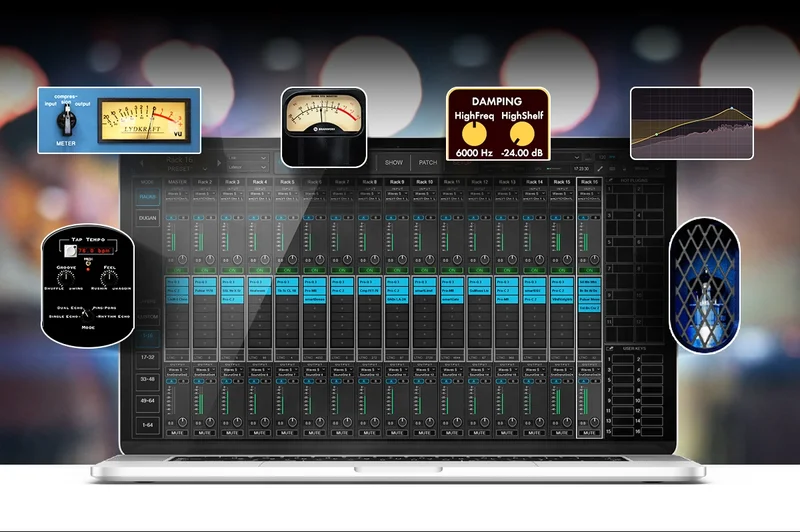Go to next rack with right arrow
Screen dimensions: 800x532
[x=219, y=163]
